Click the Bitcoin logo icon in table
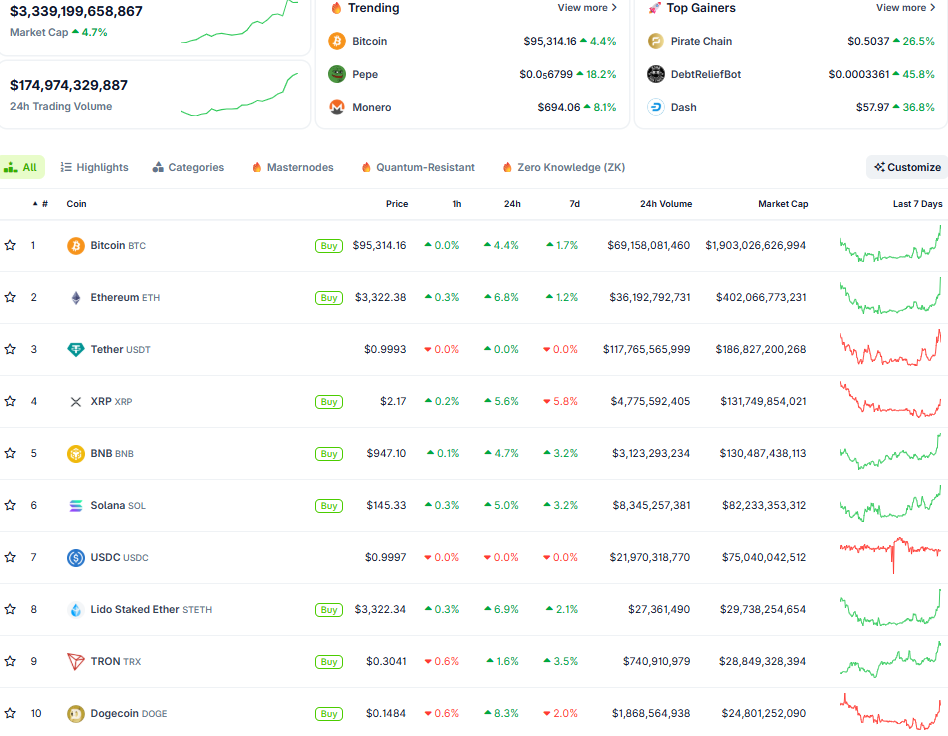Screen dimensions: 948x736 coord(75,246)
